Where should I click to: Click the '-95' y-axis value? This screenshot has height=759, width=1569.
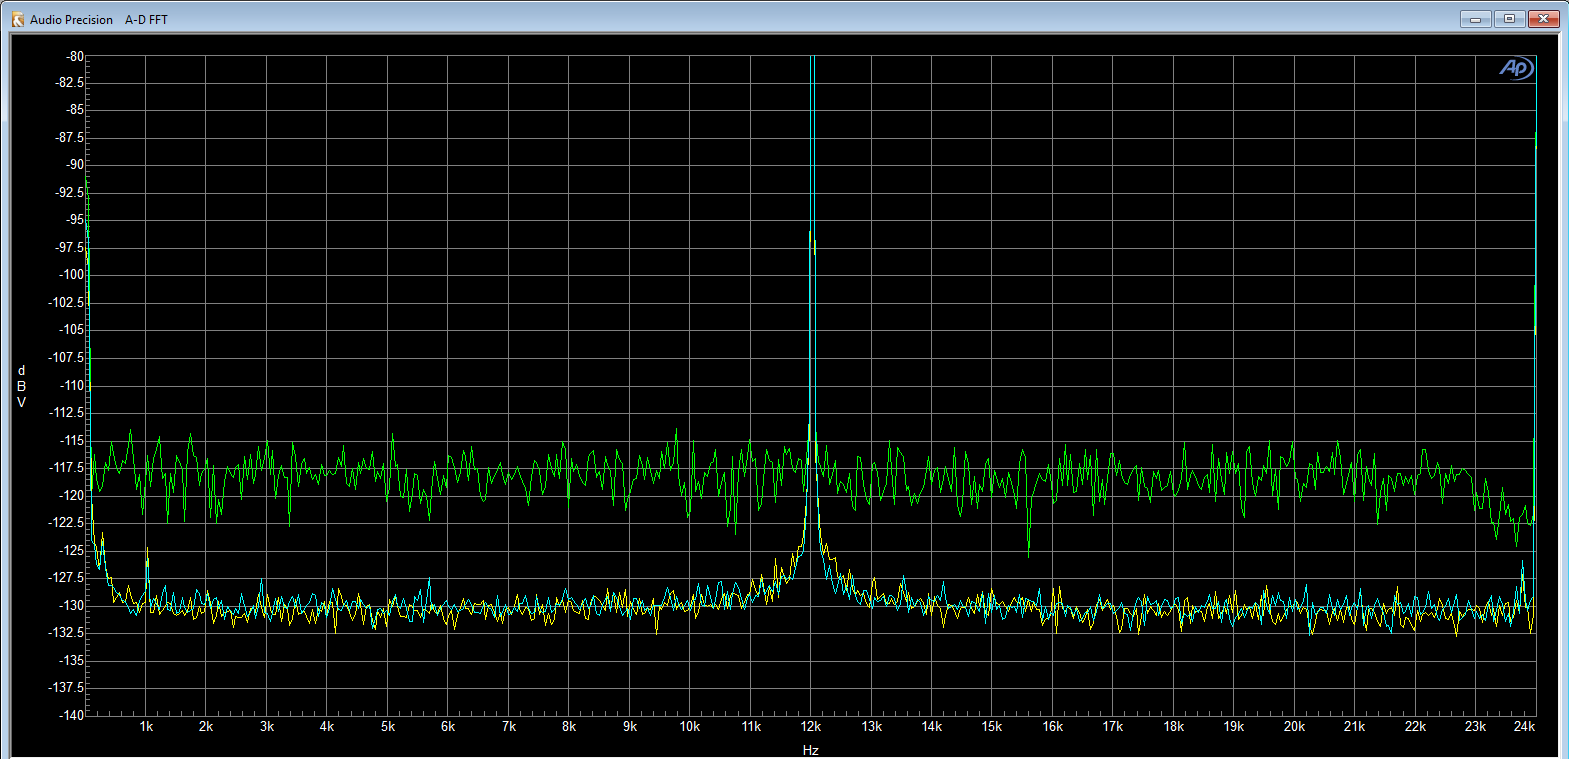point(75,219)
